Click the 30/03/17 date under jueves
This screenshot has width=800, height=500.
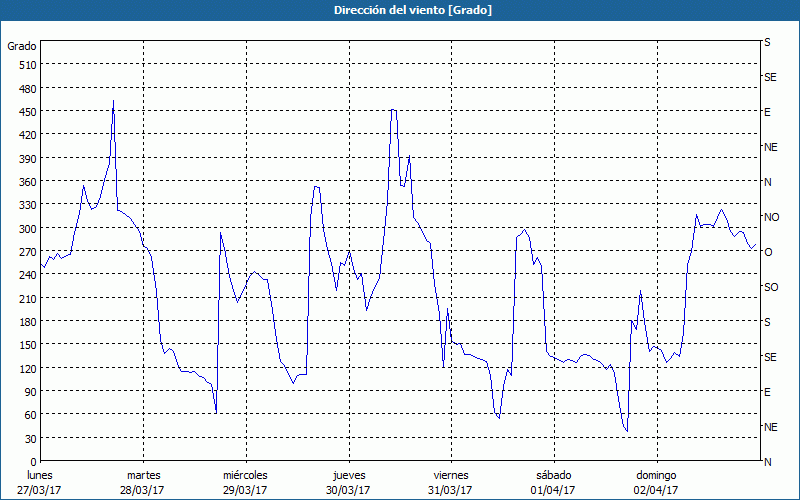[348, 490]
